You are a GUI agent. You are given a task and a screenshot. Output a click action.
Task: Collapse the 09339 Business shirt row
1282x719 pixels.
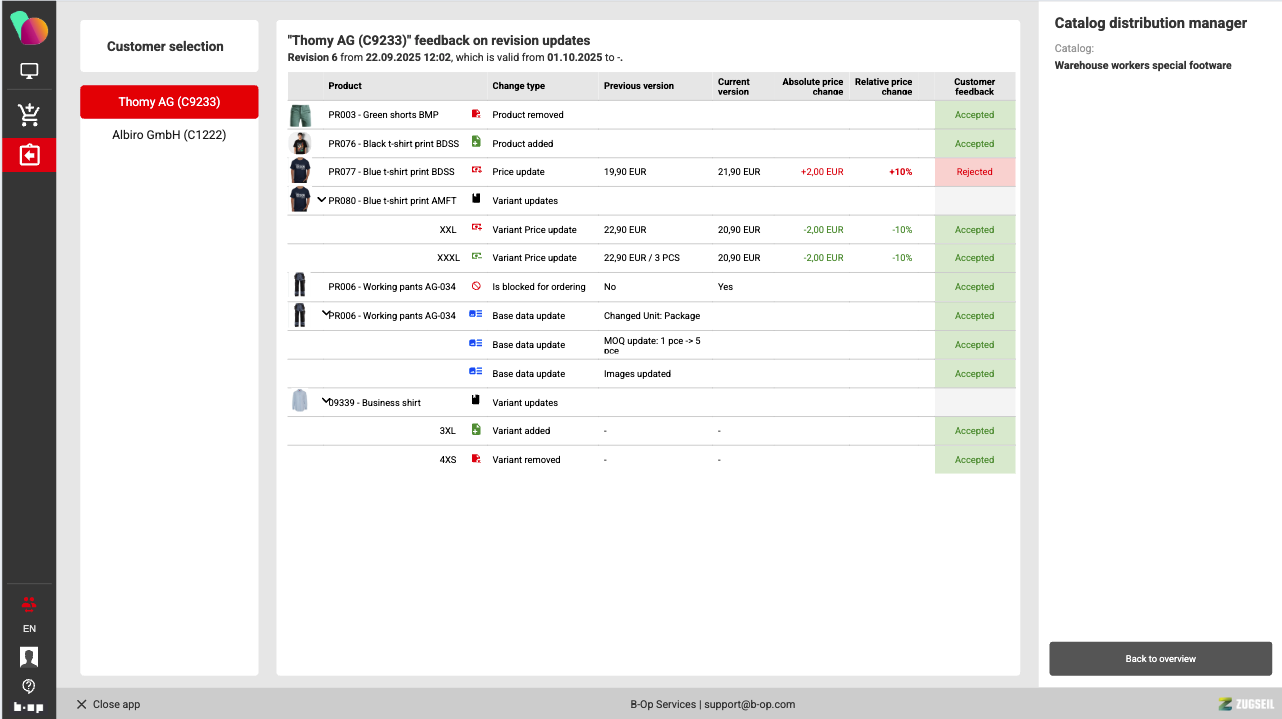[x=325, y=401]
